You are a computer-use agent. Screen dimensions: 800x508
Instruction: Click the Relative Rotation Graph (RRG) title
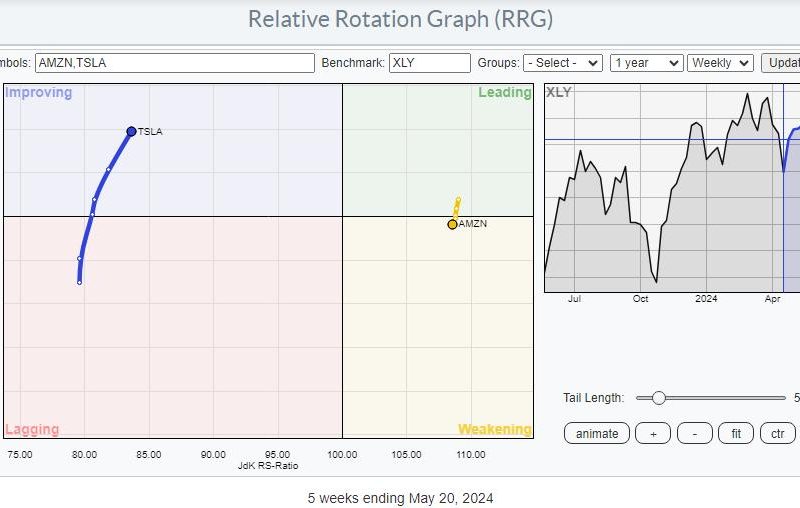(x=401, y=19)
